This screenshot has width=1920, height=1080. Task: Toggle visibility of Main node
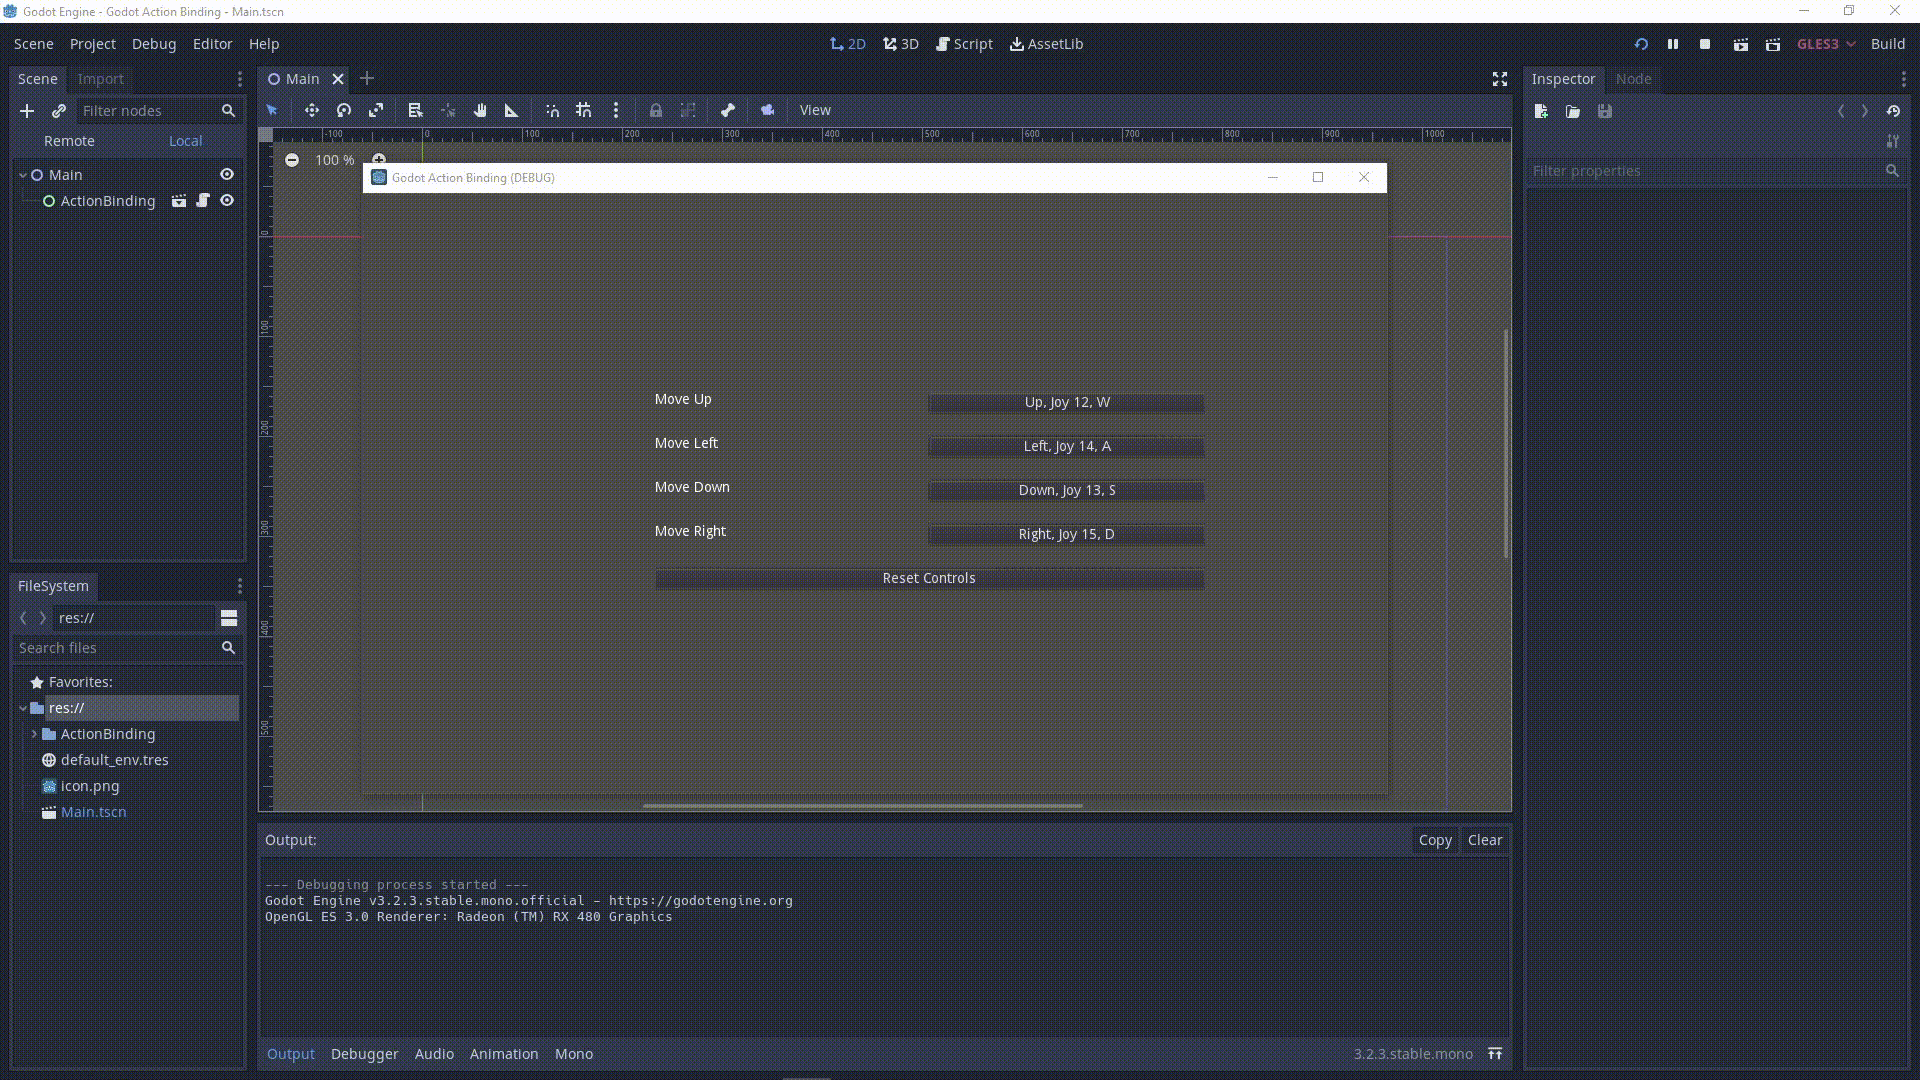[227, 175]
